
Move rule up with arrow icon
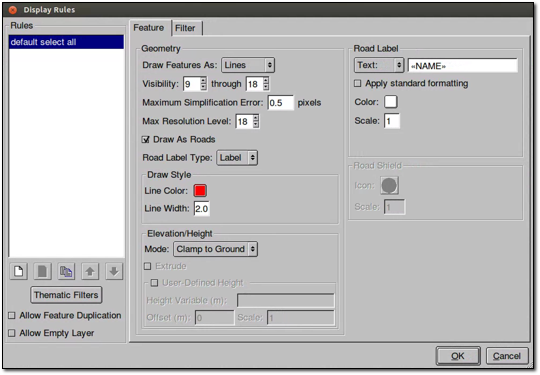[x=90, y=271]
